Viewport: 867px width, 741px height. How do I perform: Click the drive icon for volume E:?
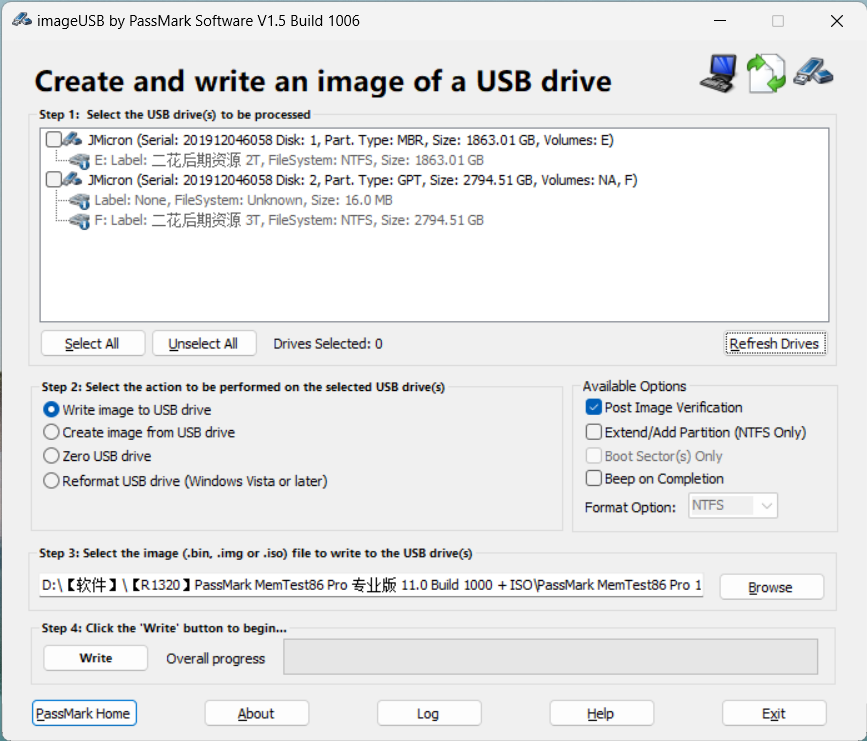79,160
